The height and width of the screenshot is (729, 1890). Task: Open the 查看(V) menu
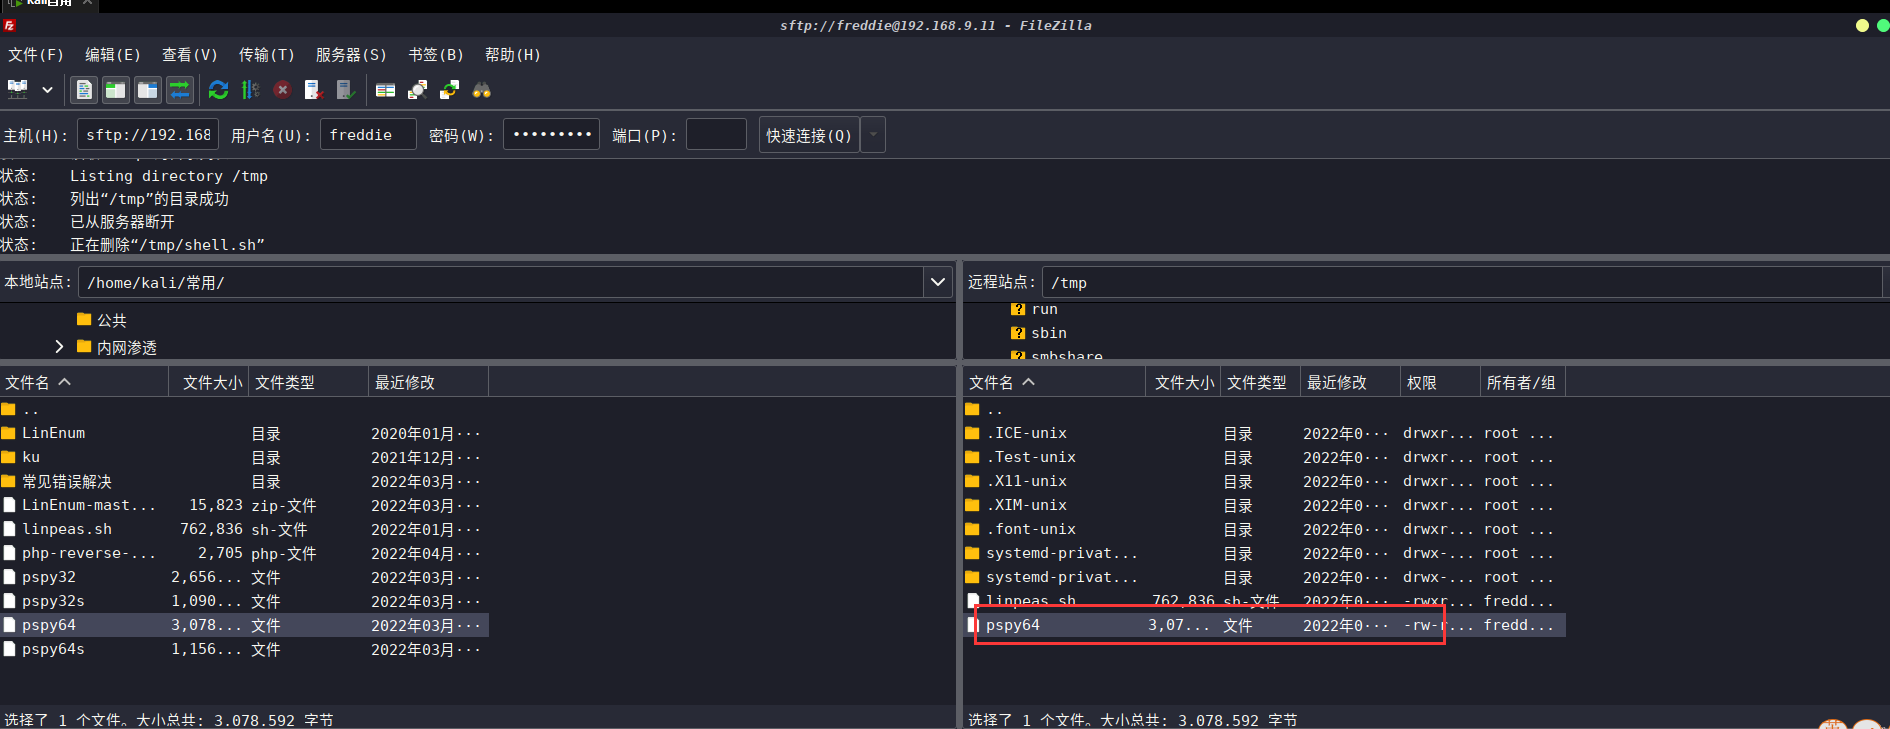[x=189, y=55]
